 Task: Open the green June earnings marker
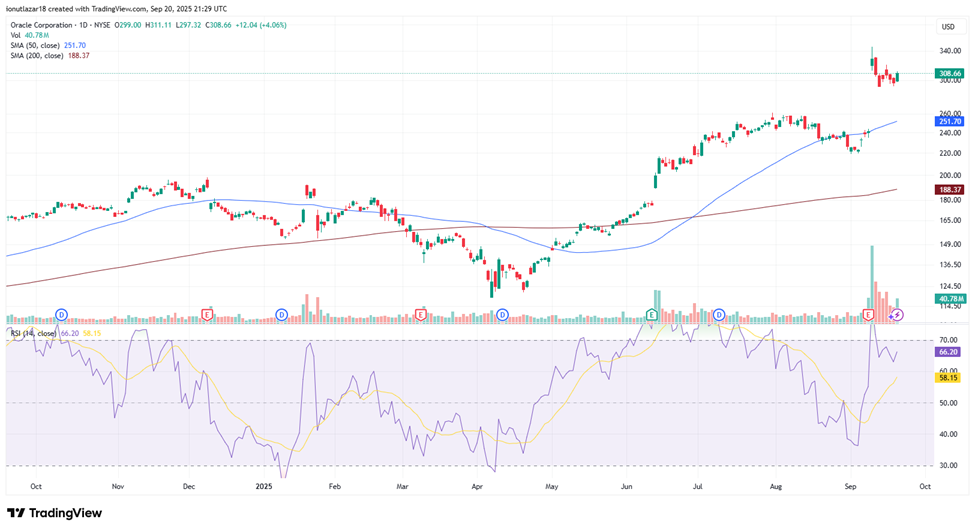pyautogui.click(x=651, y=314)
